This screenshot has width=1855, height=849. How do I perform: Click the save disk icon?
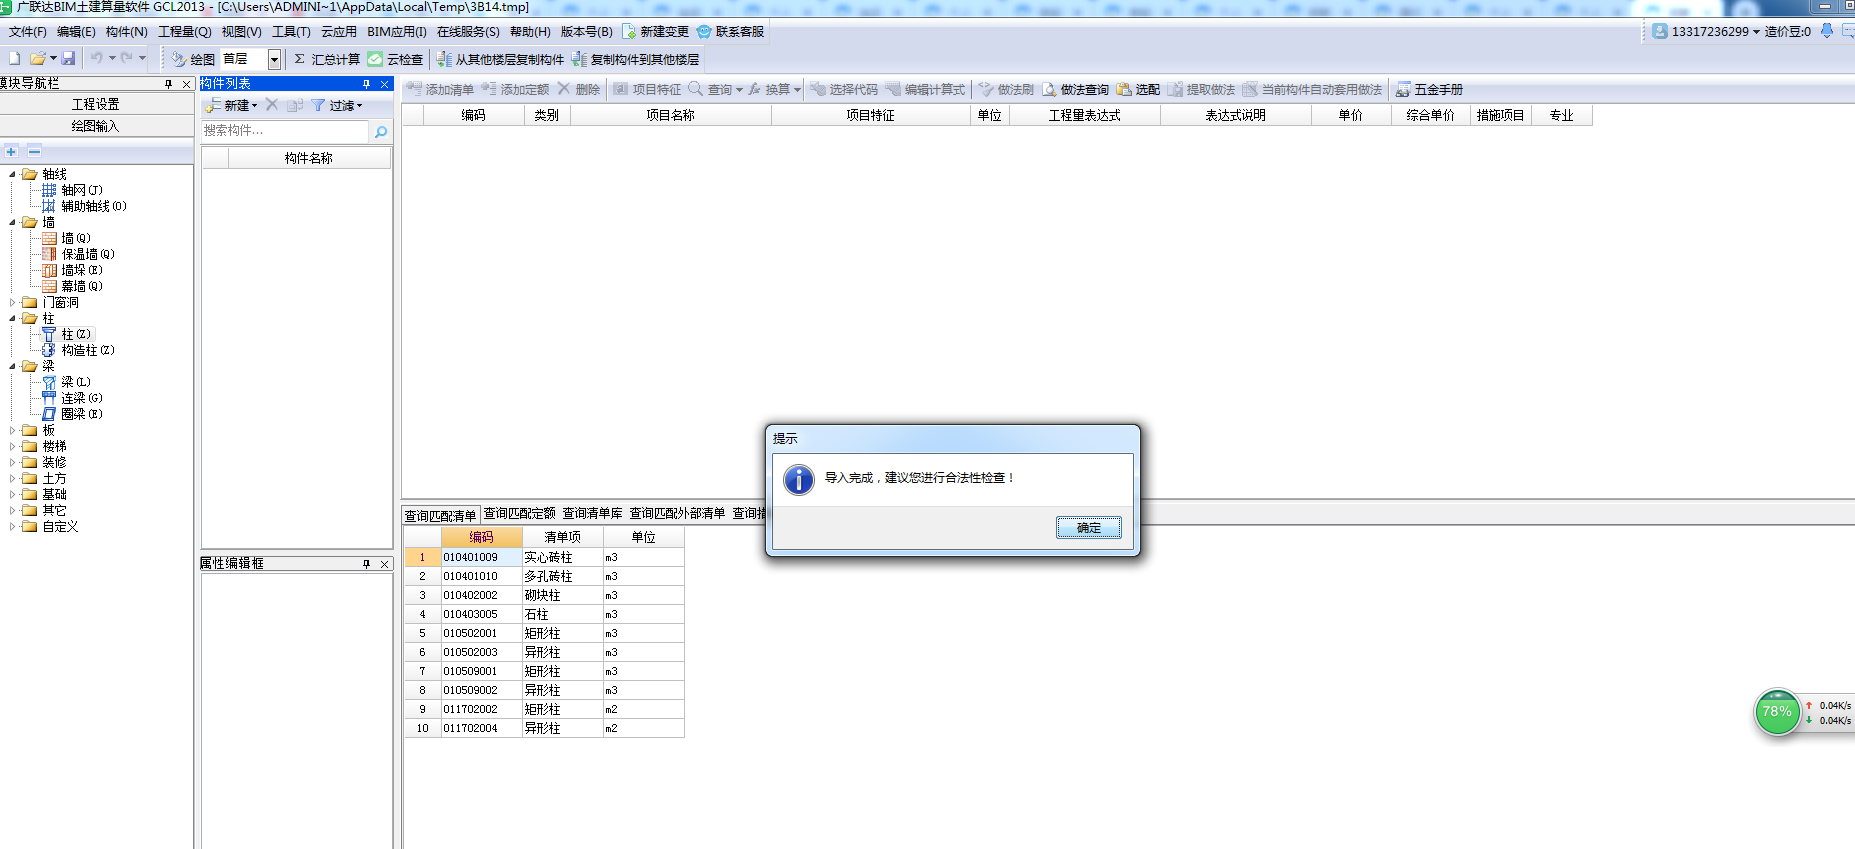pyautogui.click(x=68, y=59)
